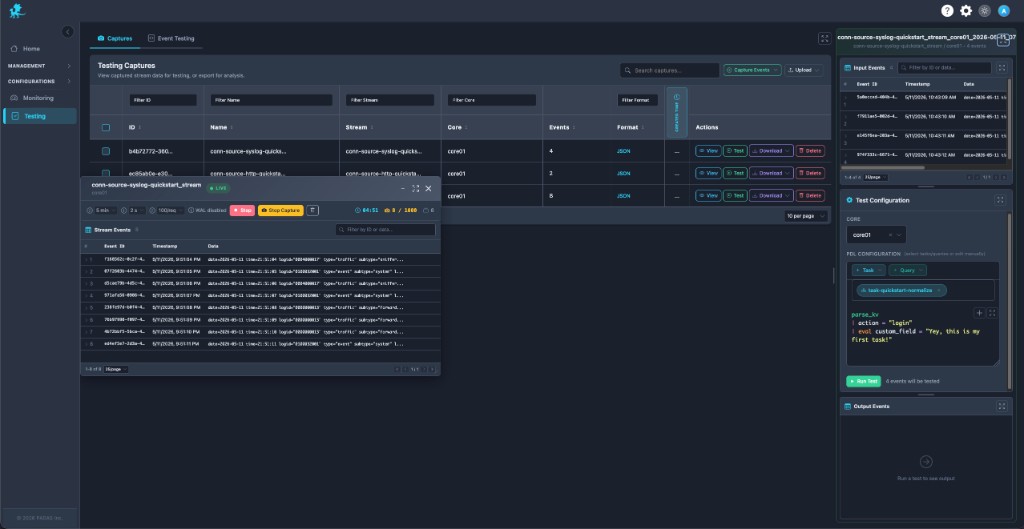The width and height of the screenshot is (1024, 529).
Task: Open the Capture Events dropdown
Action: pyautogui.click(x=752, y=70)
